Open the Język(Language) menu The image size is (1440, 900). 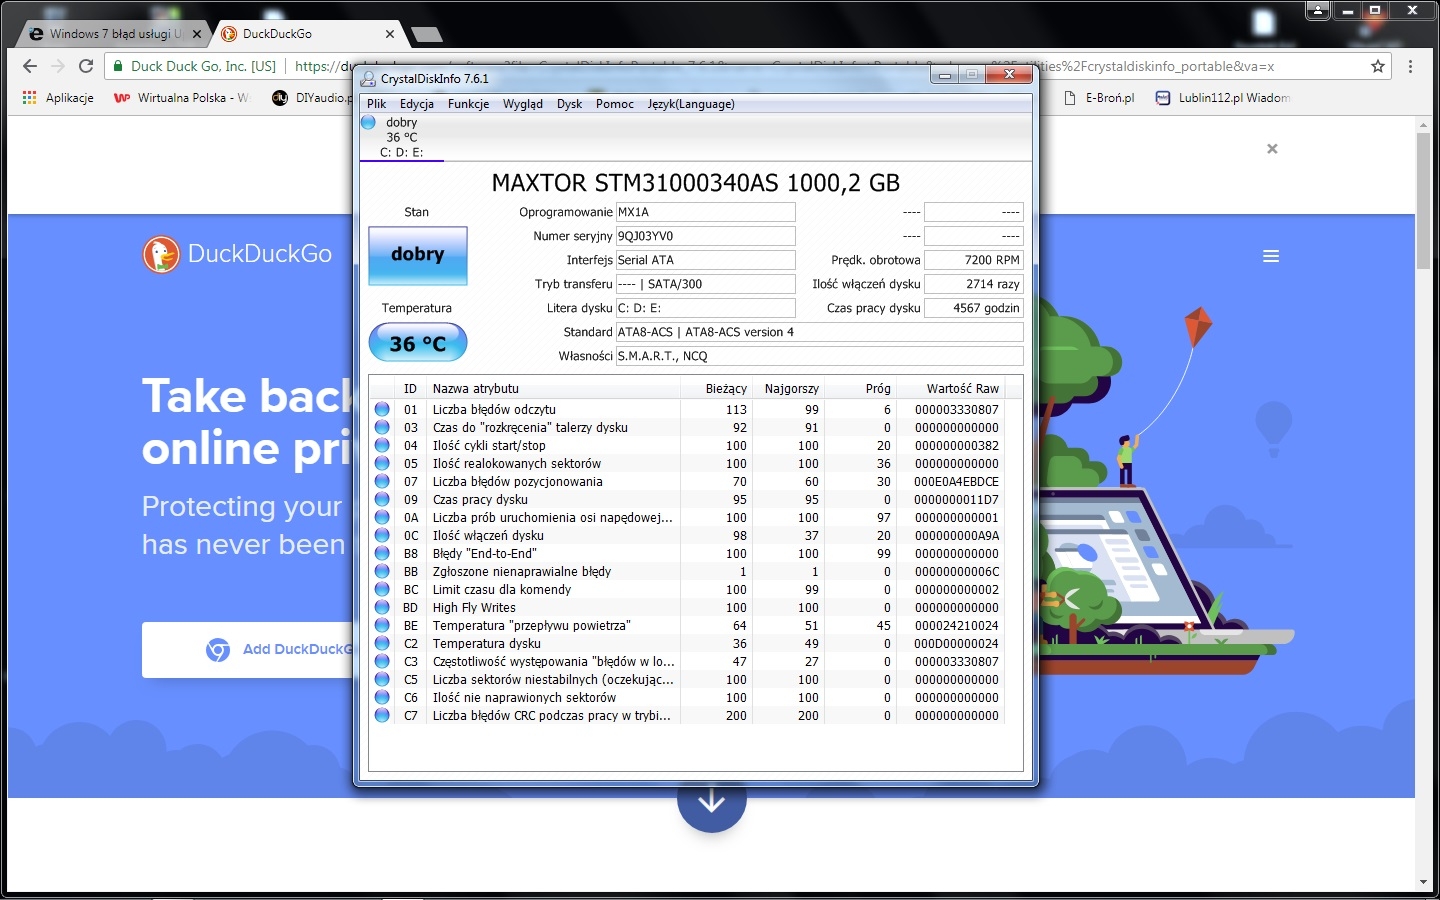coord(691,104)
